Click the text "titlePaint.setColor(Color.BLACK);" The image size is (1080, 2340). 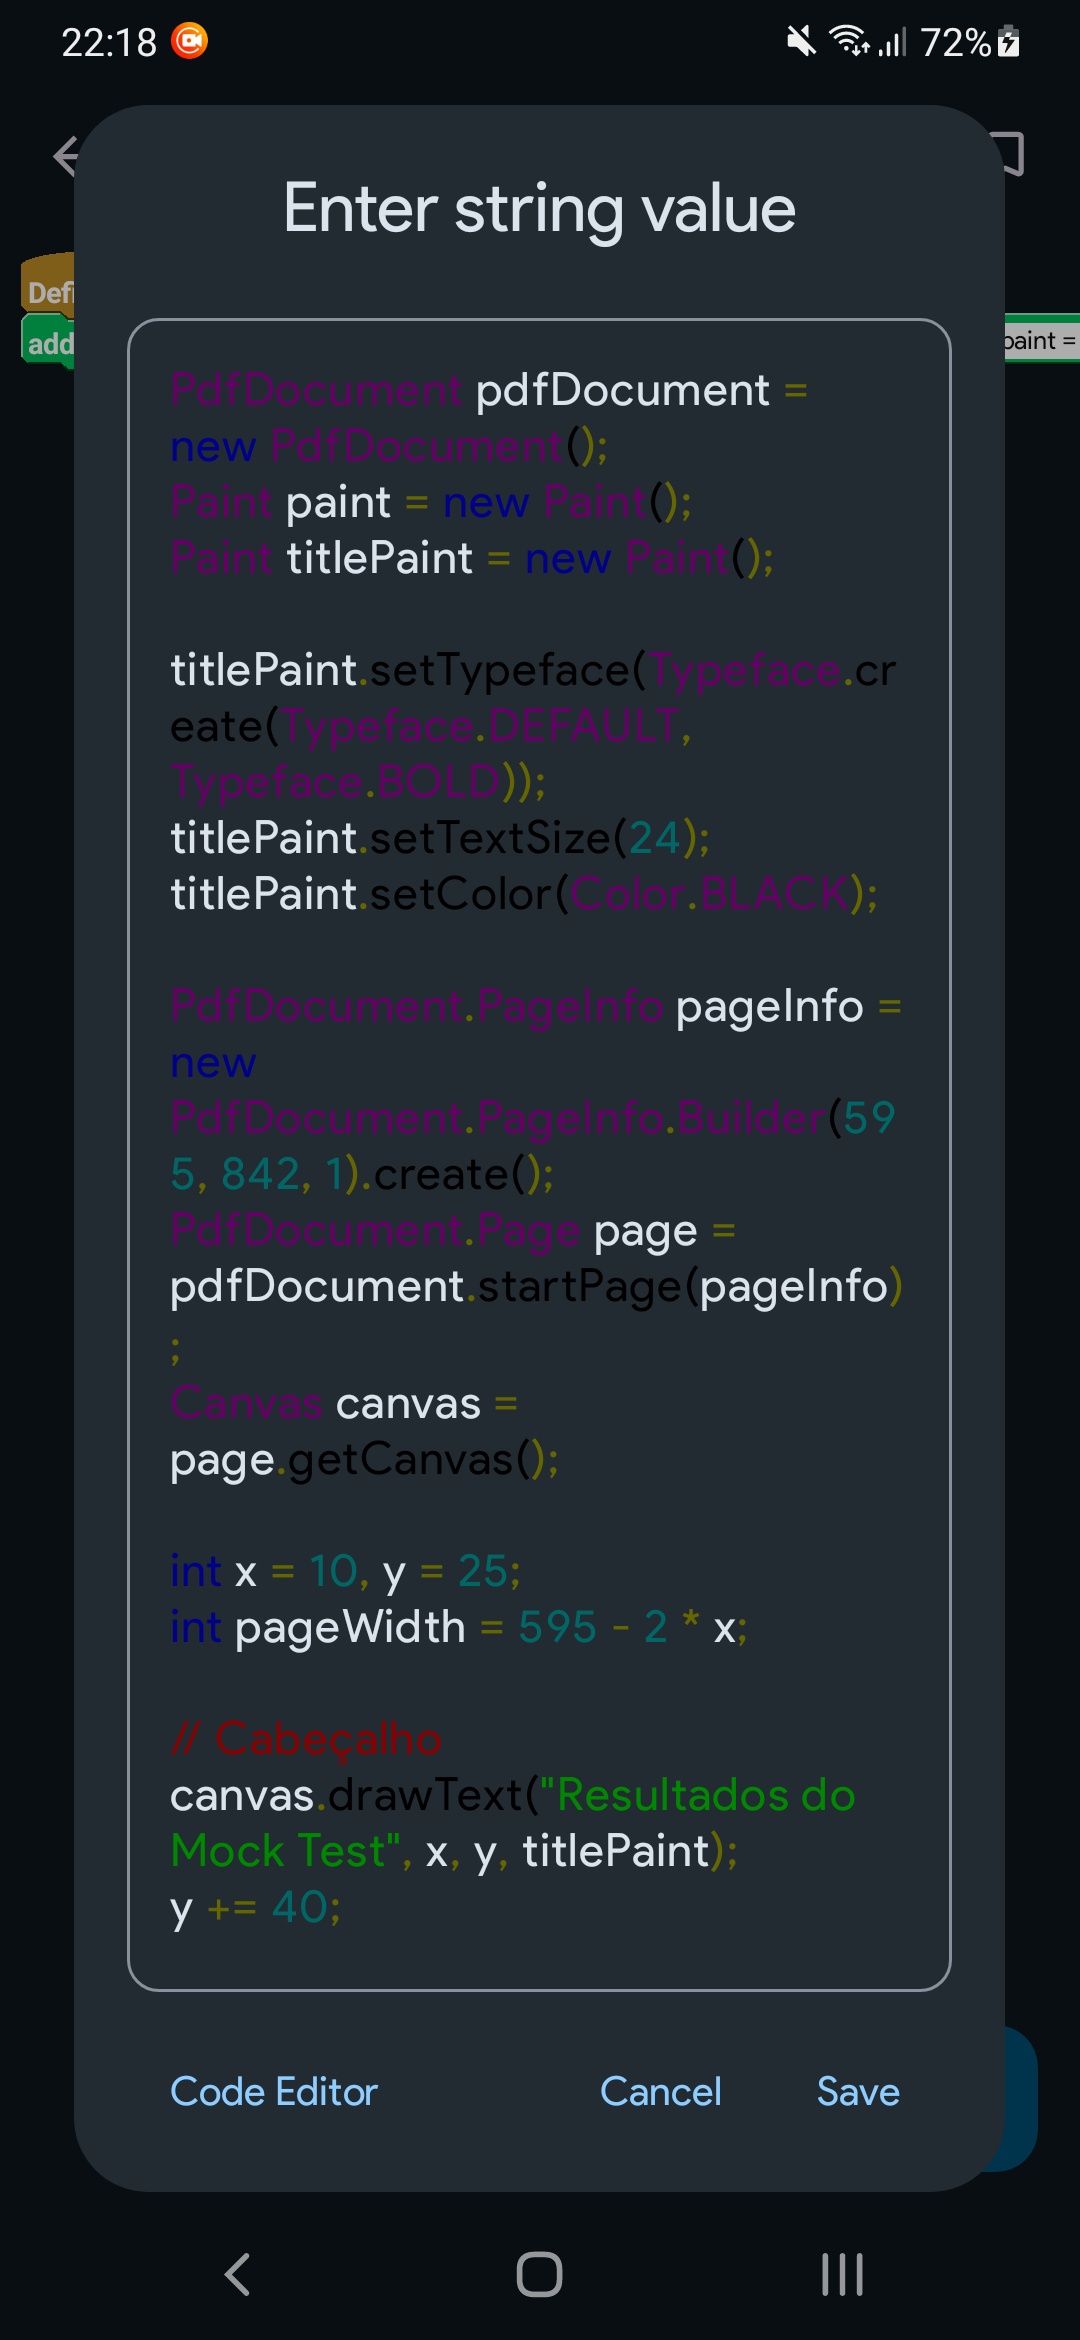(x=524, y=894)
